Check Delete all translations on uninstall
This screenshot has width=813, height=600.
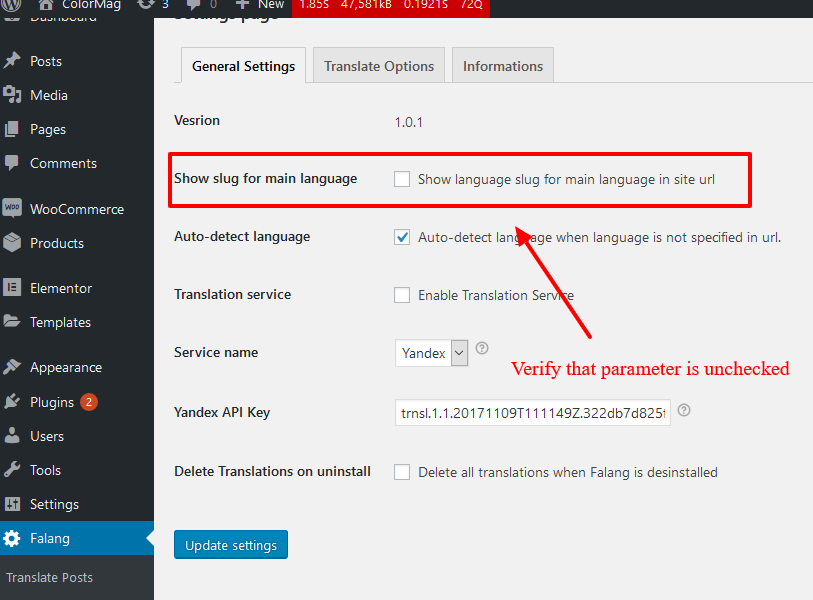coord(402,472)
